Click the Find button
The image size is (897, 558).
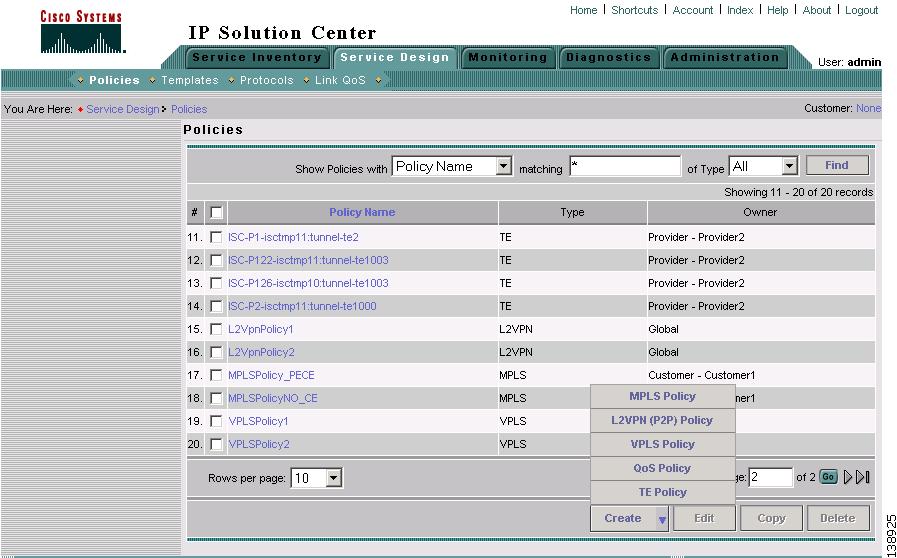(837, 165)
